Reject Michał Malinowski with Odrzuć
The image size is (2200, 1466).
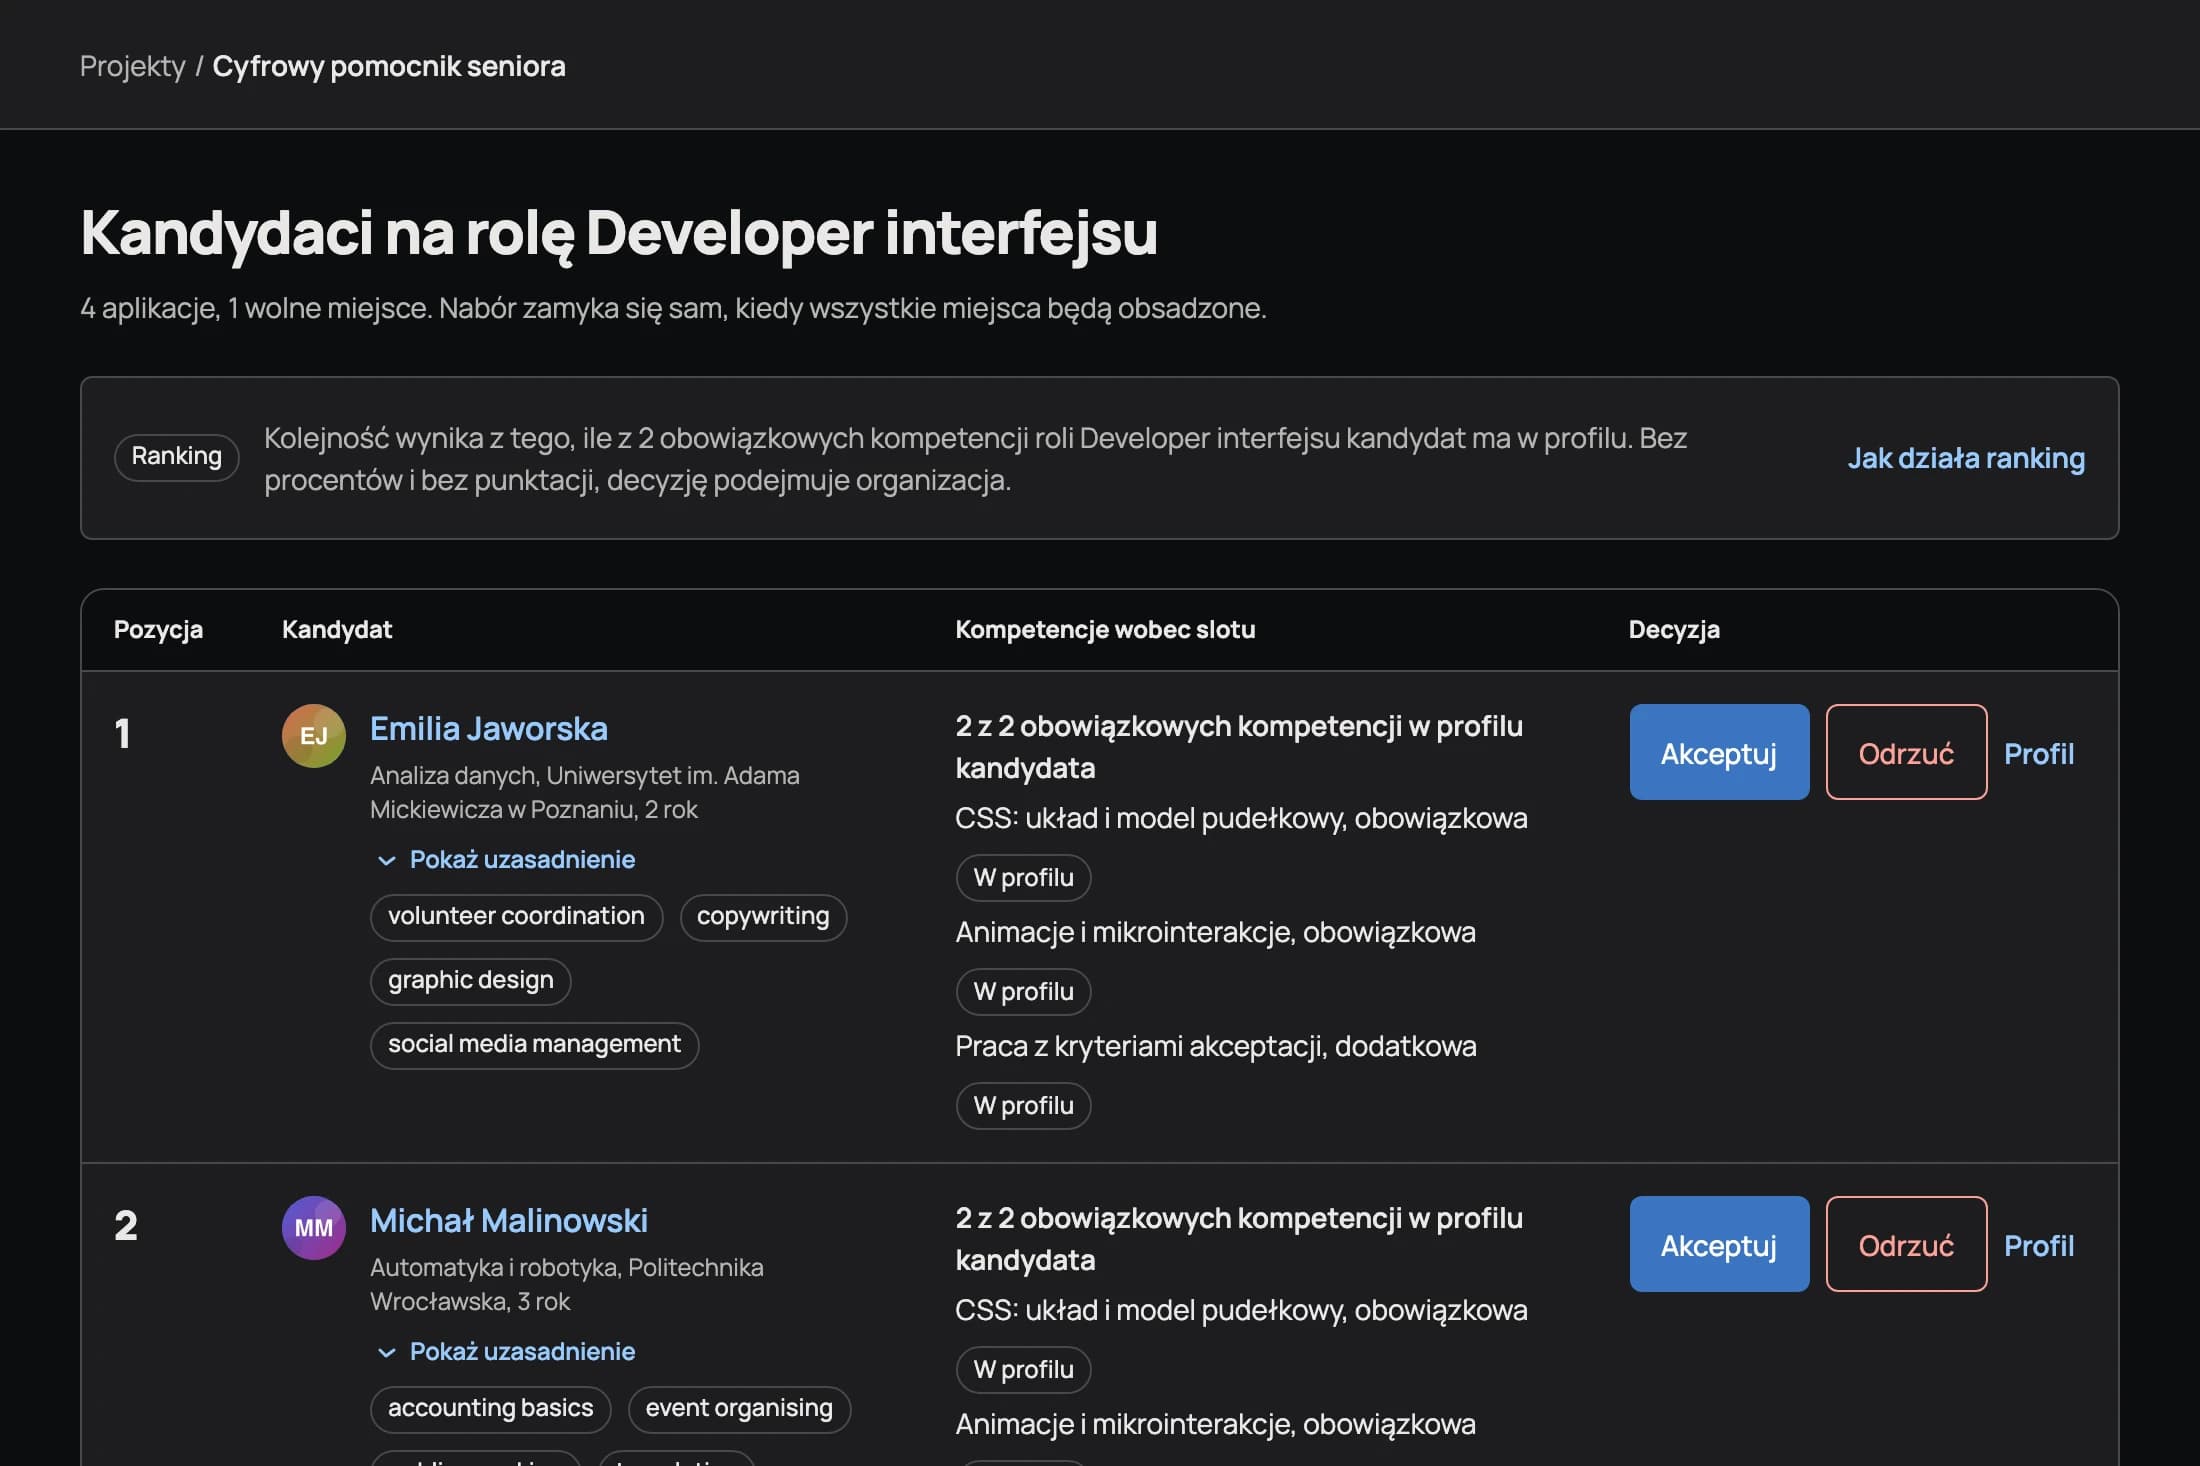pos(1906,1244)
